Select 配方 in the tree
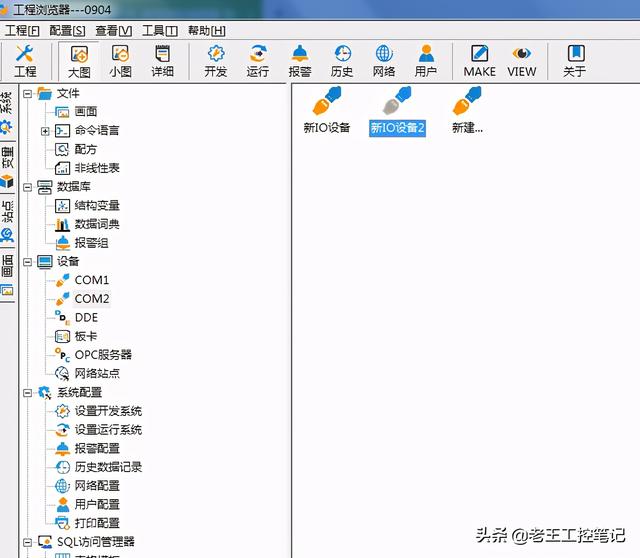 coord(86,149)
